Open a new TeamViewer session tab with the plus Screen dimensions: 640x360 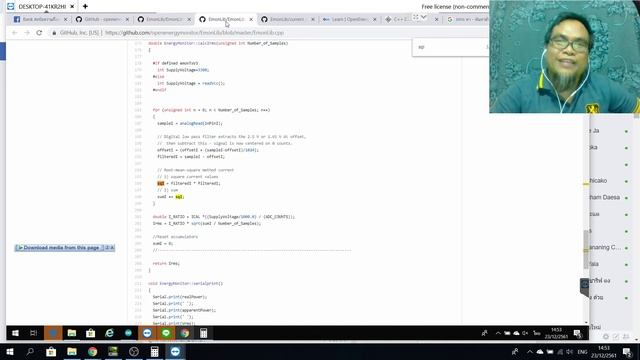coord(85,7)
